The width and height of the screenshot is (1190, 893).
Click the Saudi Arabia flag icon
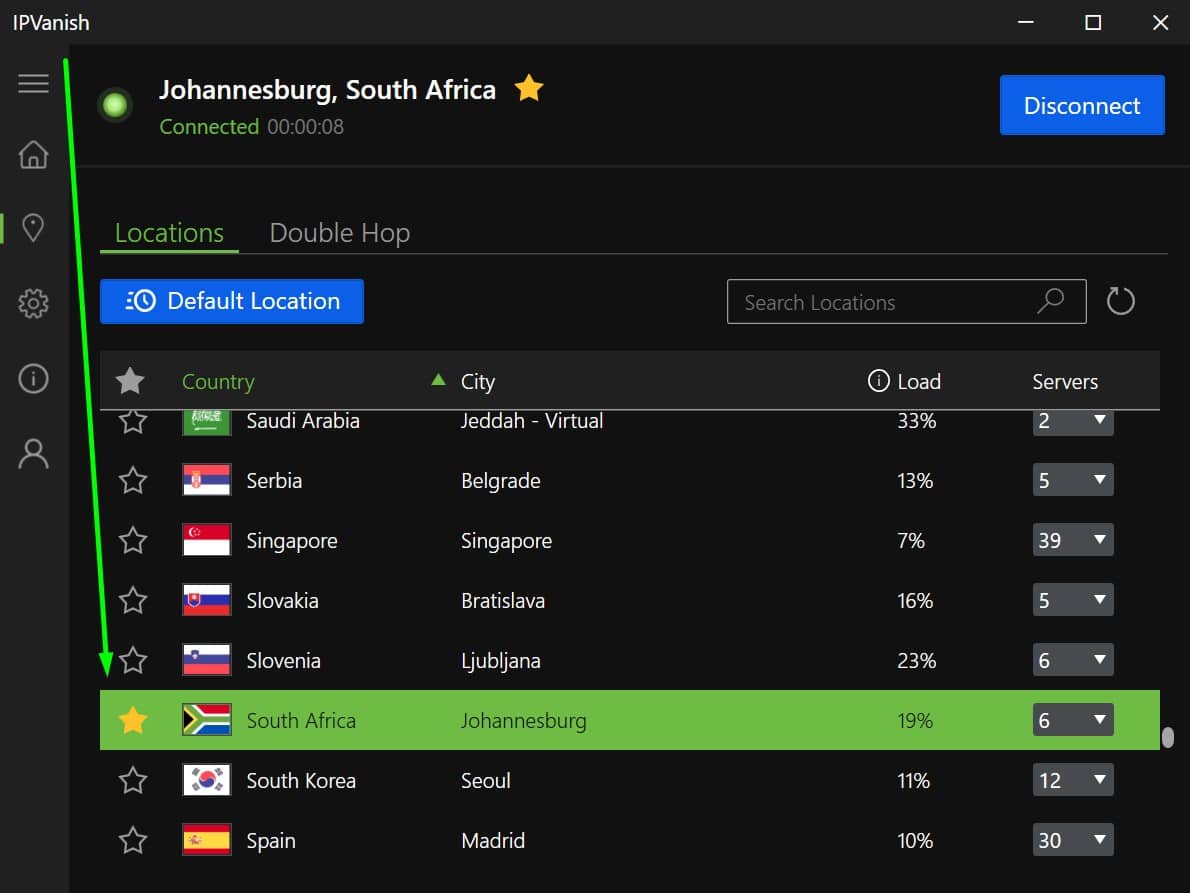pyautogui.click(x=206, y=421)
